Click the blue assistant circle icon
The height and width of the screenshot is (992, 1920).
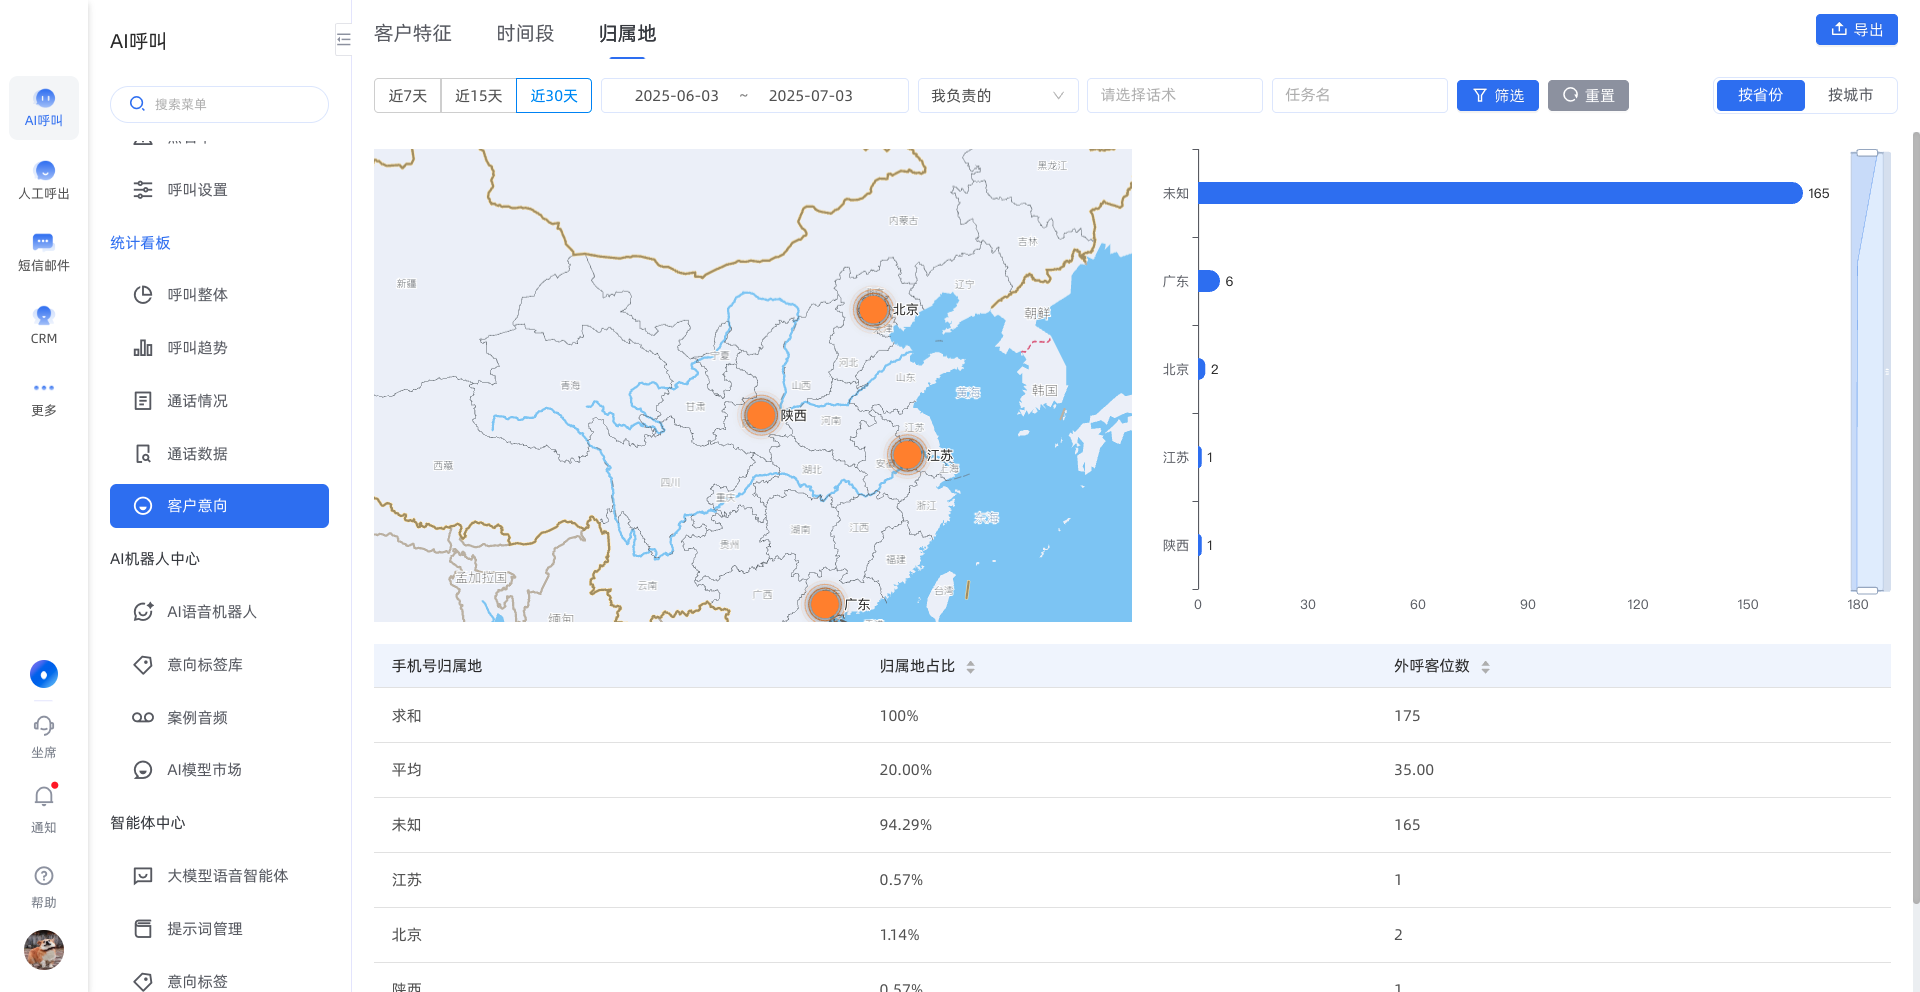click(x=44, y=674)
